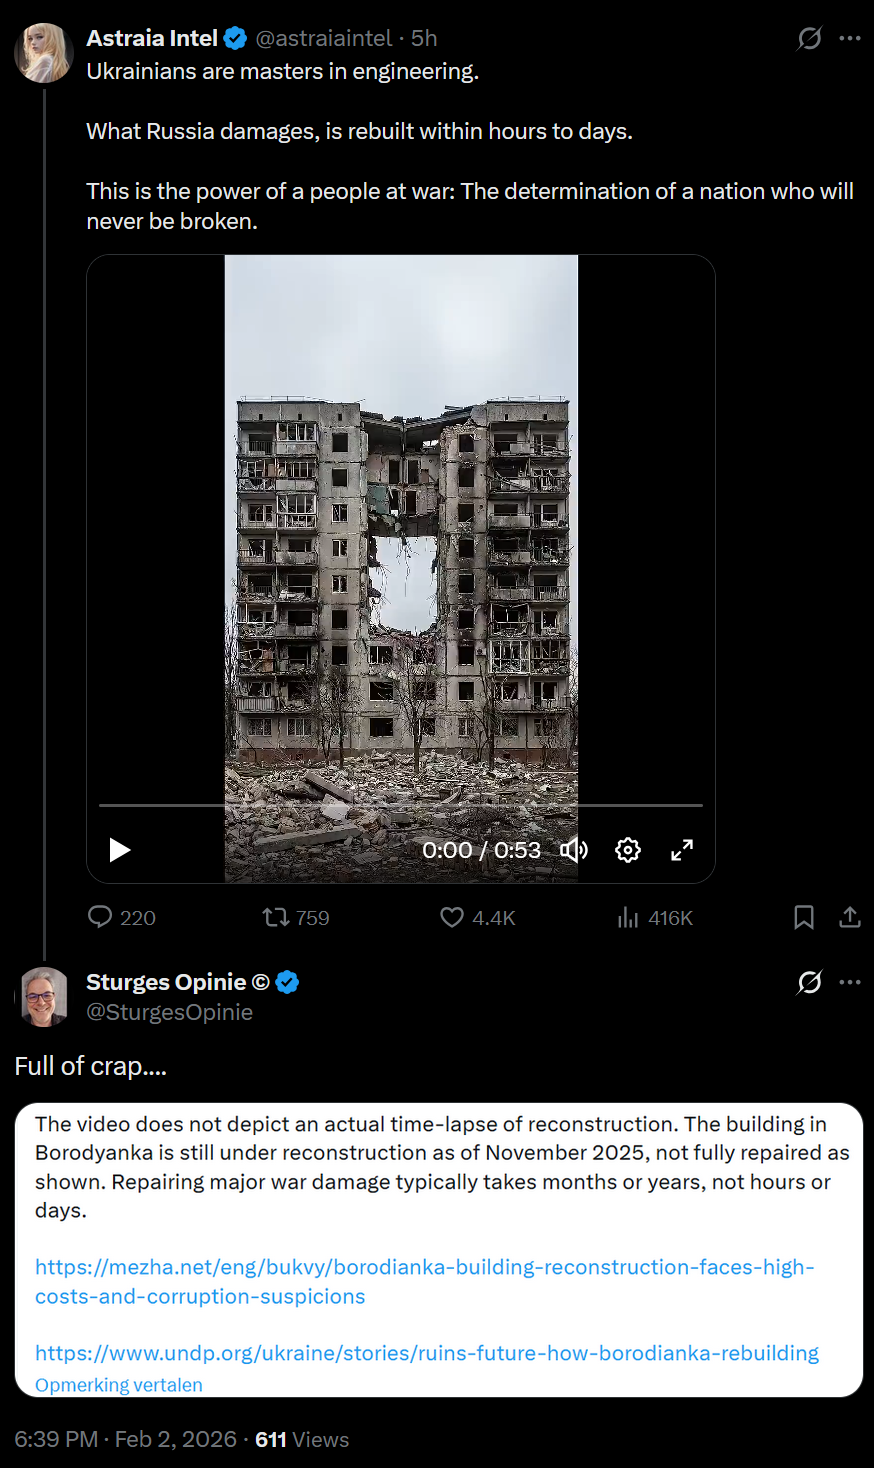This screenshot has width=874, height=1468.
Task: Click the reply icon with 220 comments
Action: pyautogui.click(x=100, y=917)
